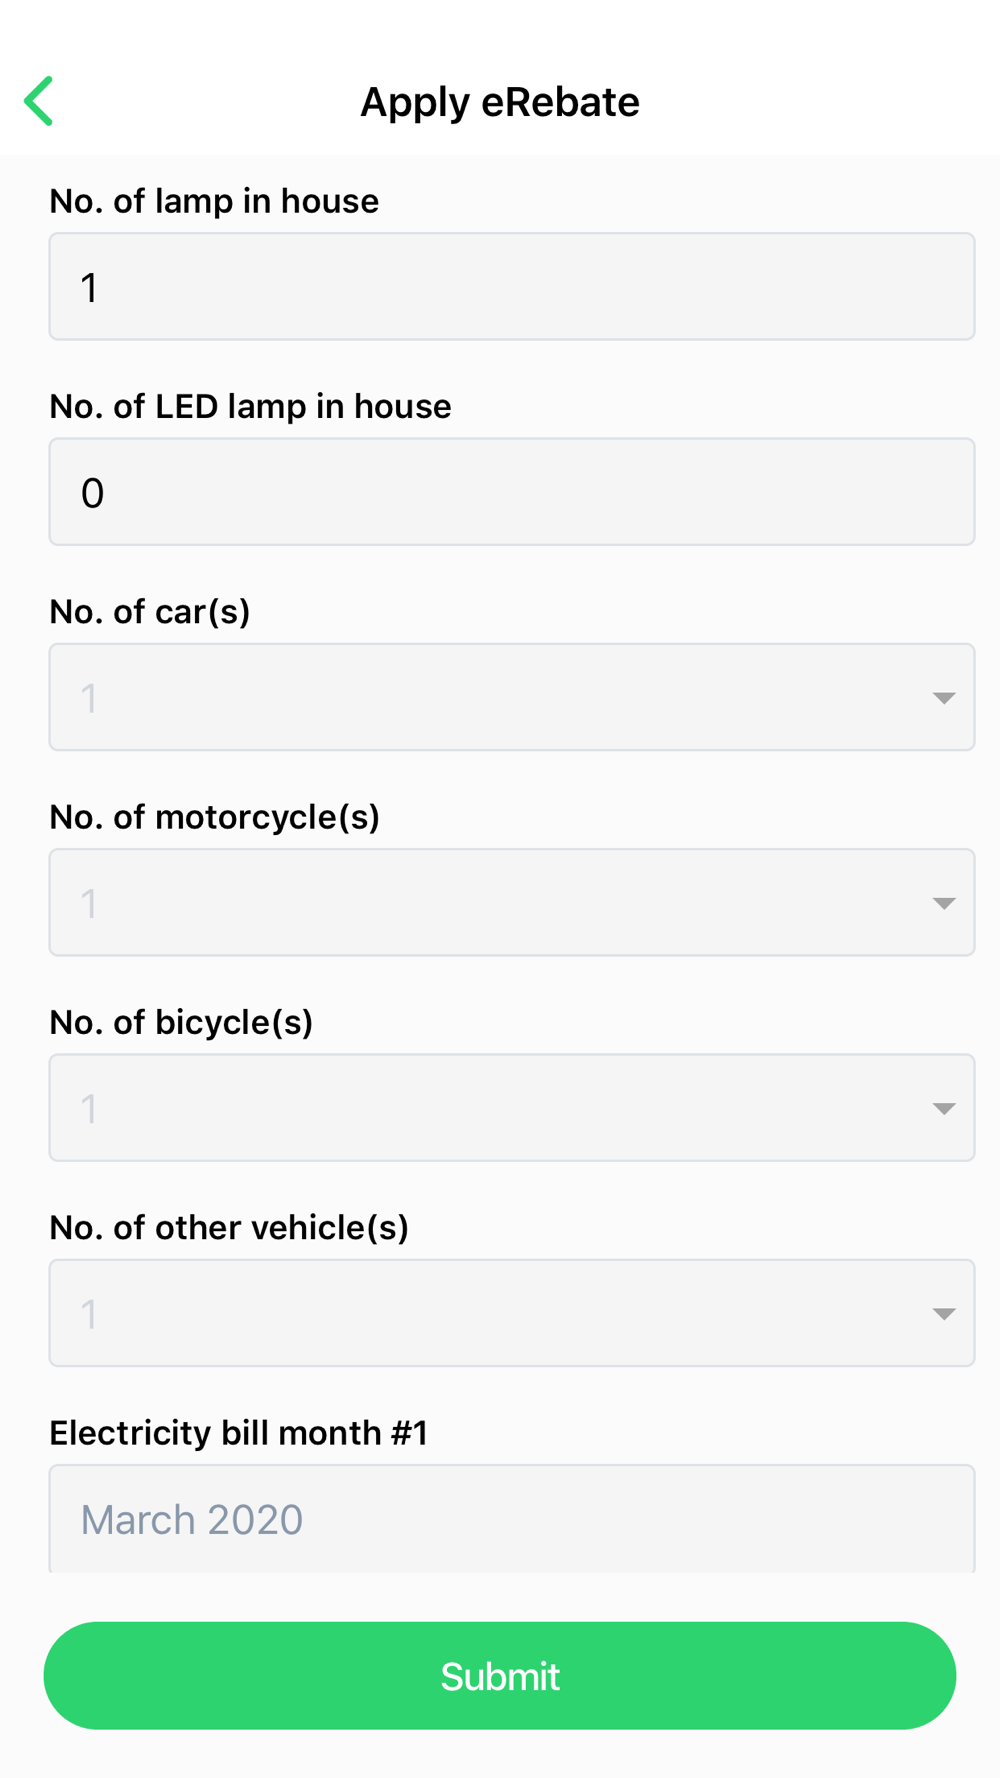Click the motorcycle(s) dropdown arrow icon
Image resolution: width=1000 pixels, height=1778 pixels.
pos(943,903)
